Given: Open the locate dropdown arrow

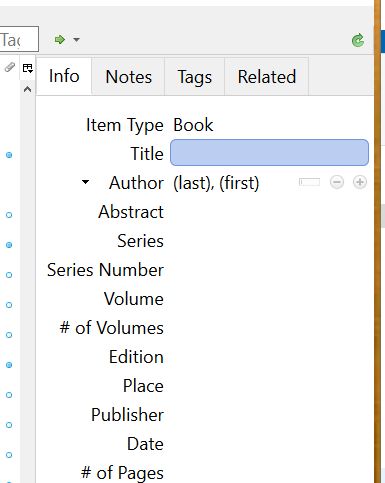Looking at the screenshot, I should tap(76, 40).
